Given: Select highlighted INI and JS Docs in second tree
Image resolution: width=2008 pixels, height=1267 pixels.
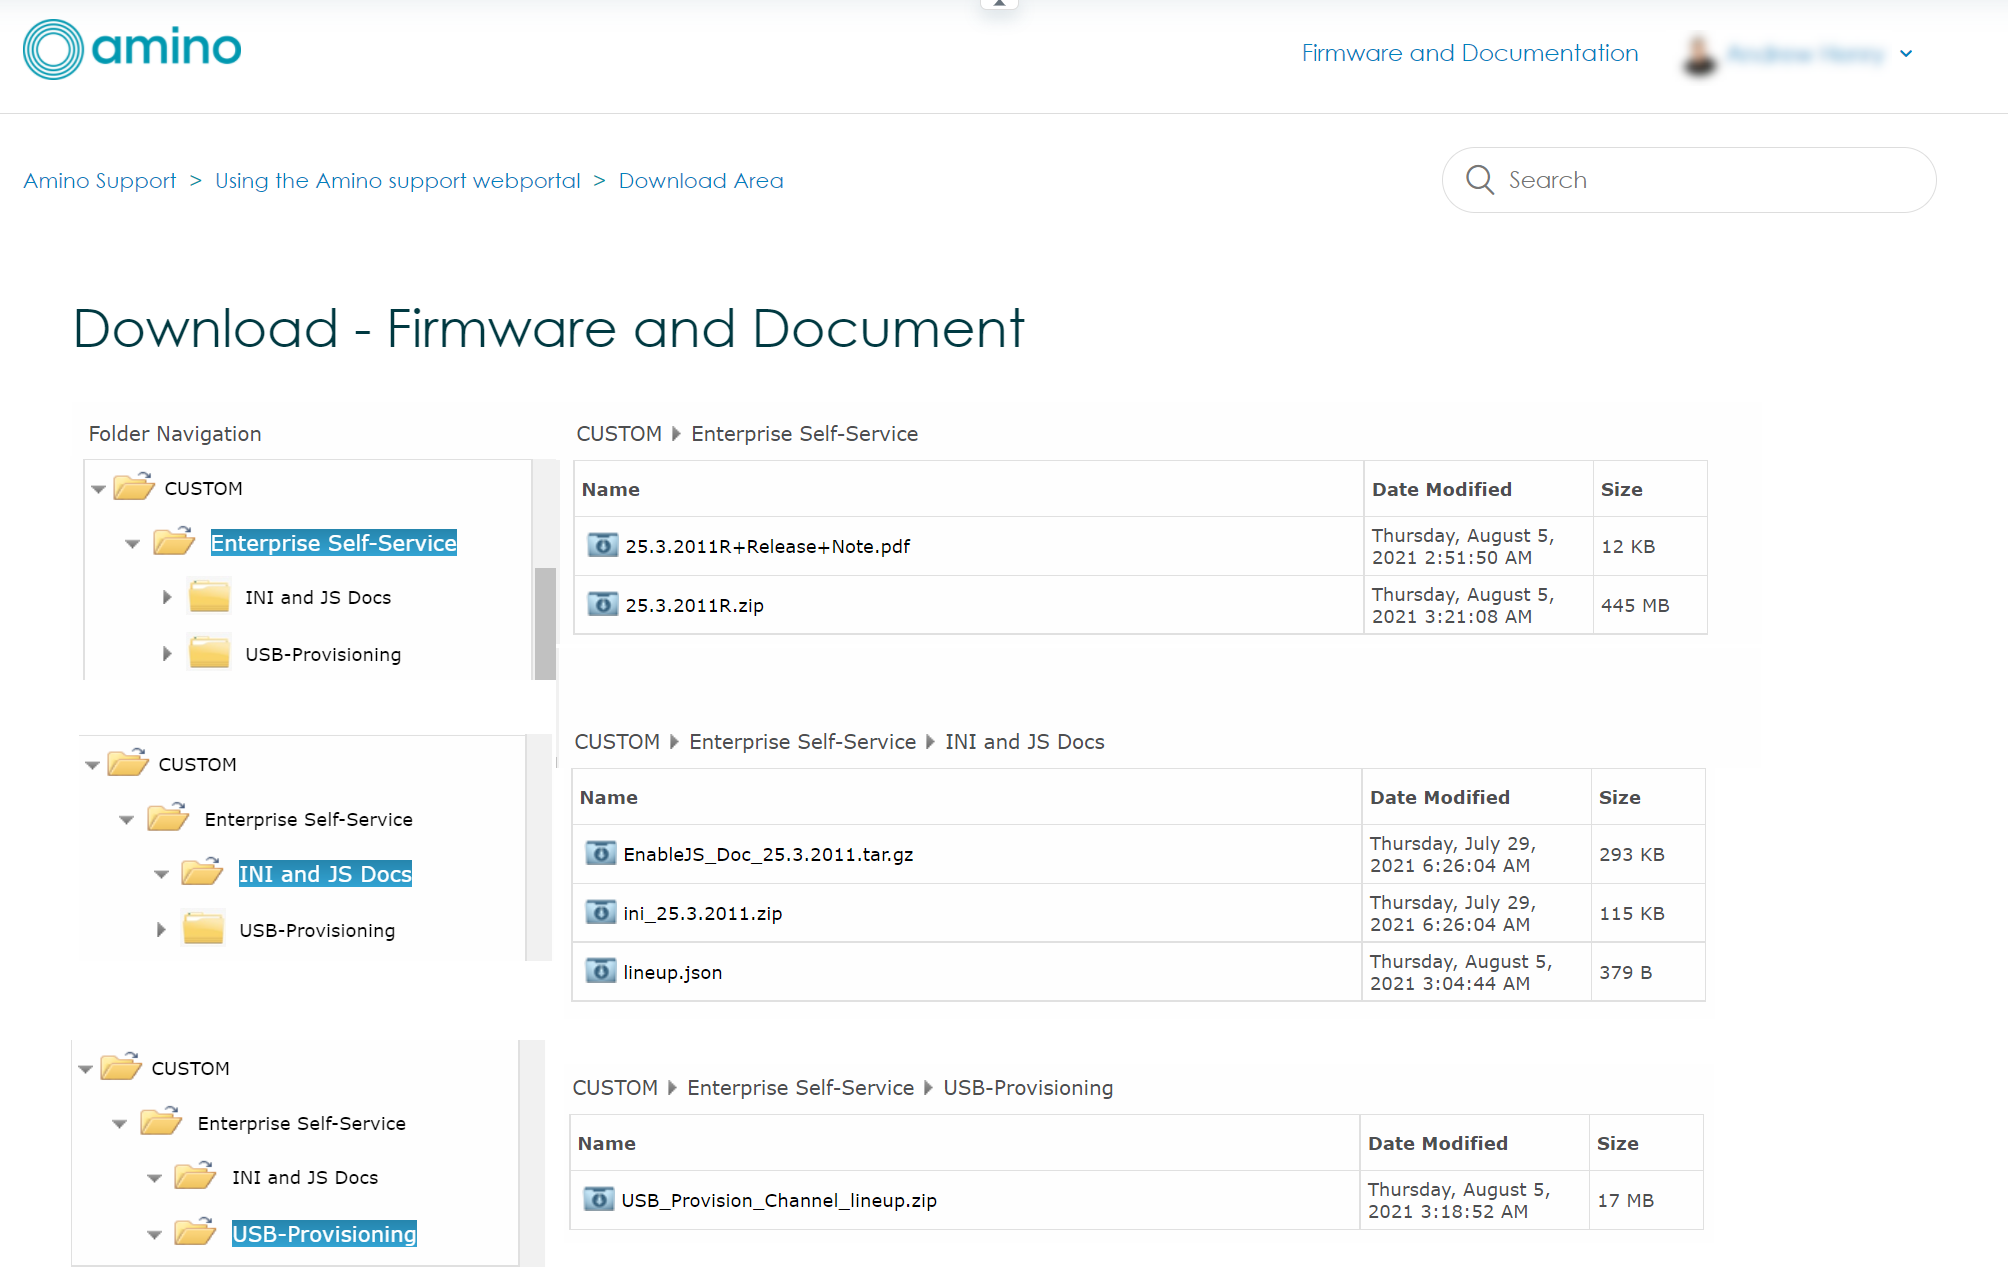Looking at the screenshot, I should (325, 874).
